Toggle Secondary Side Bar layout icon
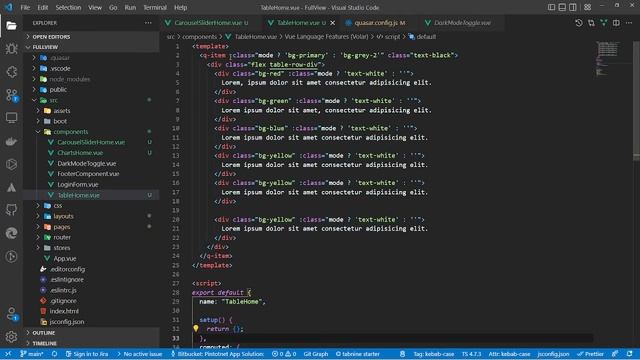Viewport: 640px width, 360px height. [x=573, y=7]
